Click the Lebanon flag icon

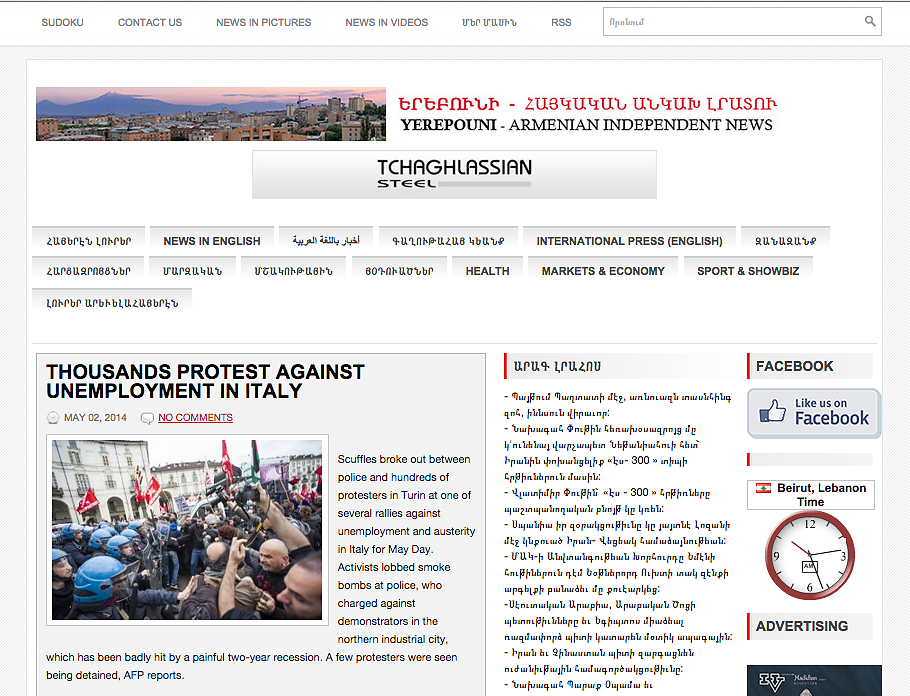[x=763, y=488]
